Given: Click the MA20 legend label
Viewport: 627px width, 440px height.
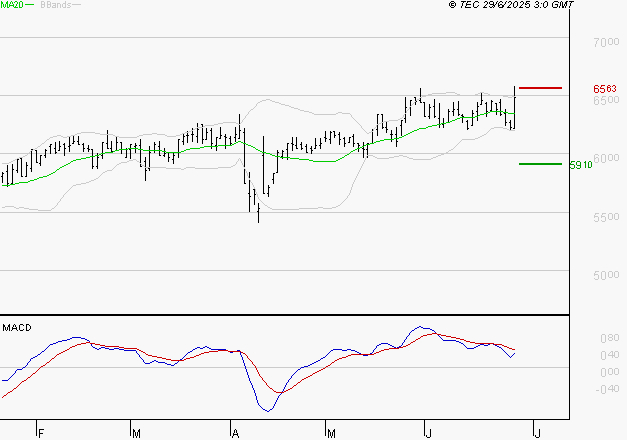Looking at the screenshot, I should 11,5.
